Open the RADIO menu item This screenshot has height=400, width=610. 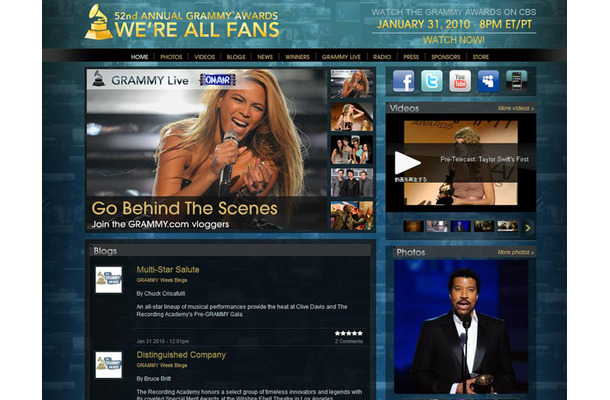[x=382, y=57]
